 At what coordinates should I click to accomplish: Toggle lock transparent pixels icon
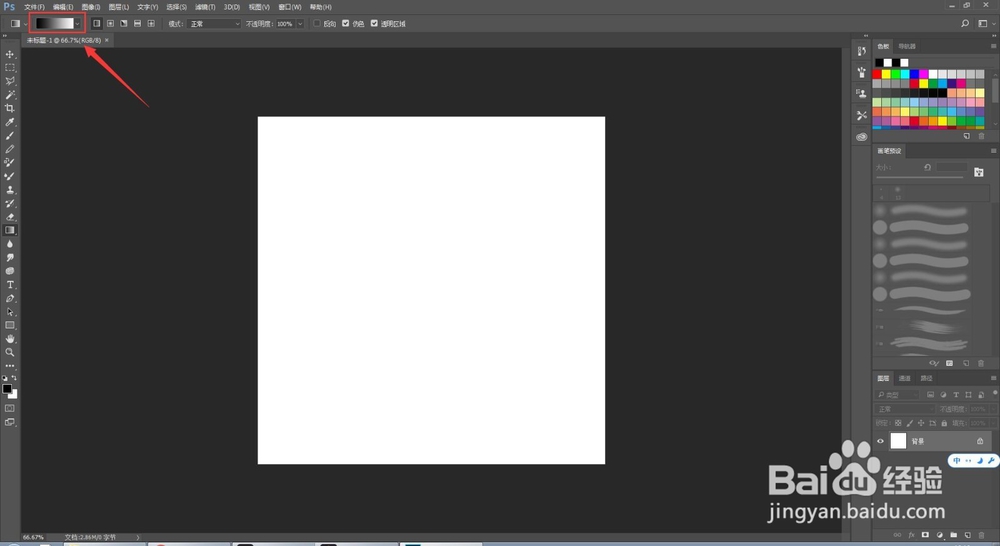[x=898, y=423]
